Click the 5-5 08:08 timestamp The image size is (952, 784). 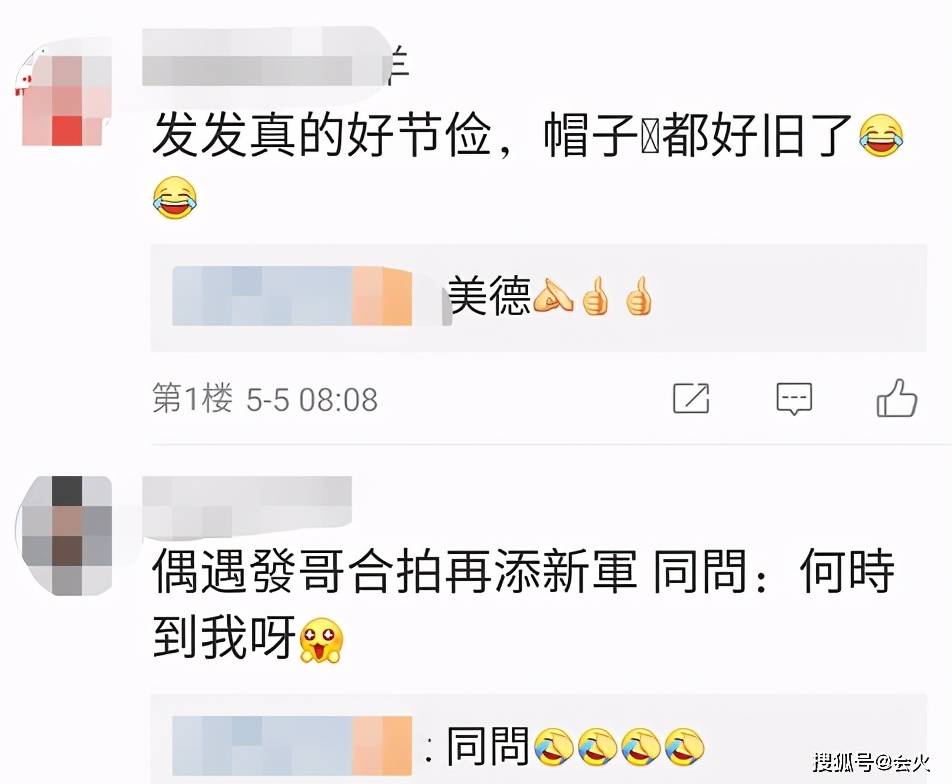pos(312,400)
